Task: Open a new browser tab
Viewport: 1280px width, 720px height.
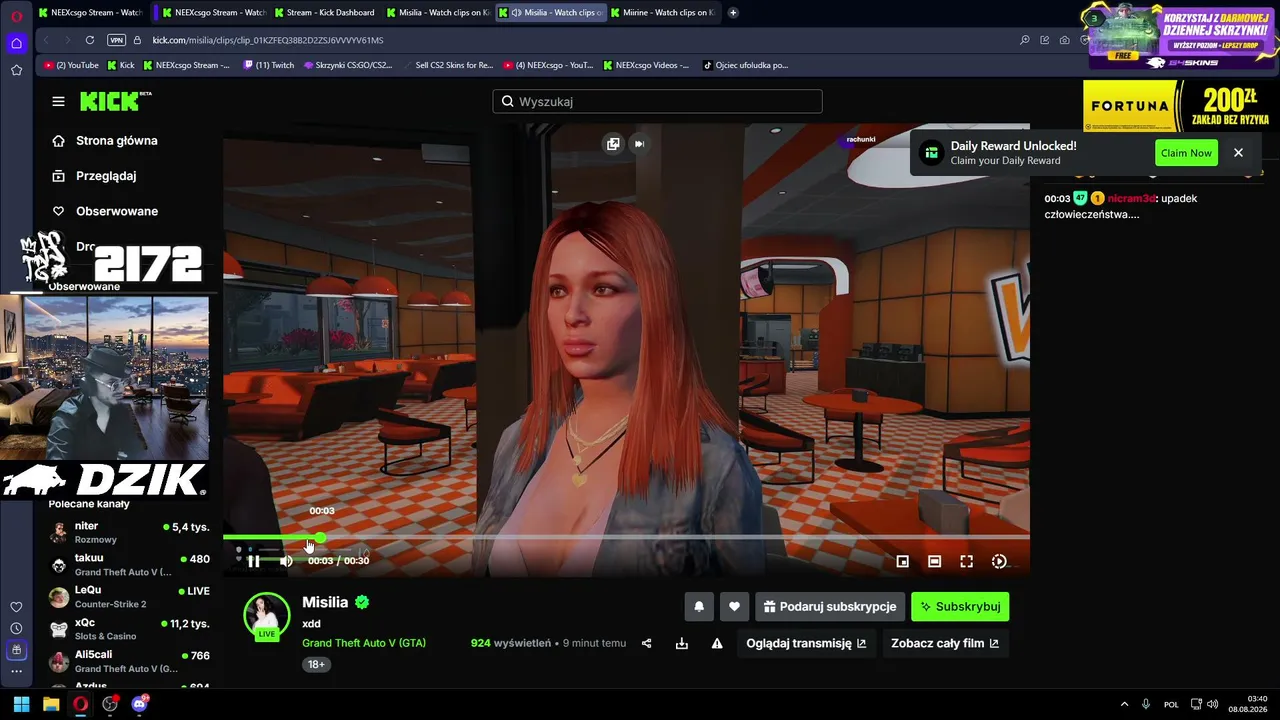Action: 733,13
